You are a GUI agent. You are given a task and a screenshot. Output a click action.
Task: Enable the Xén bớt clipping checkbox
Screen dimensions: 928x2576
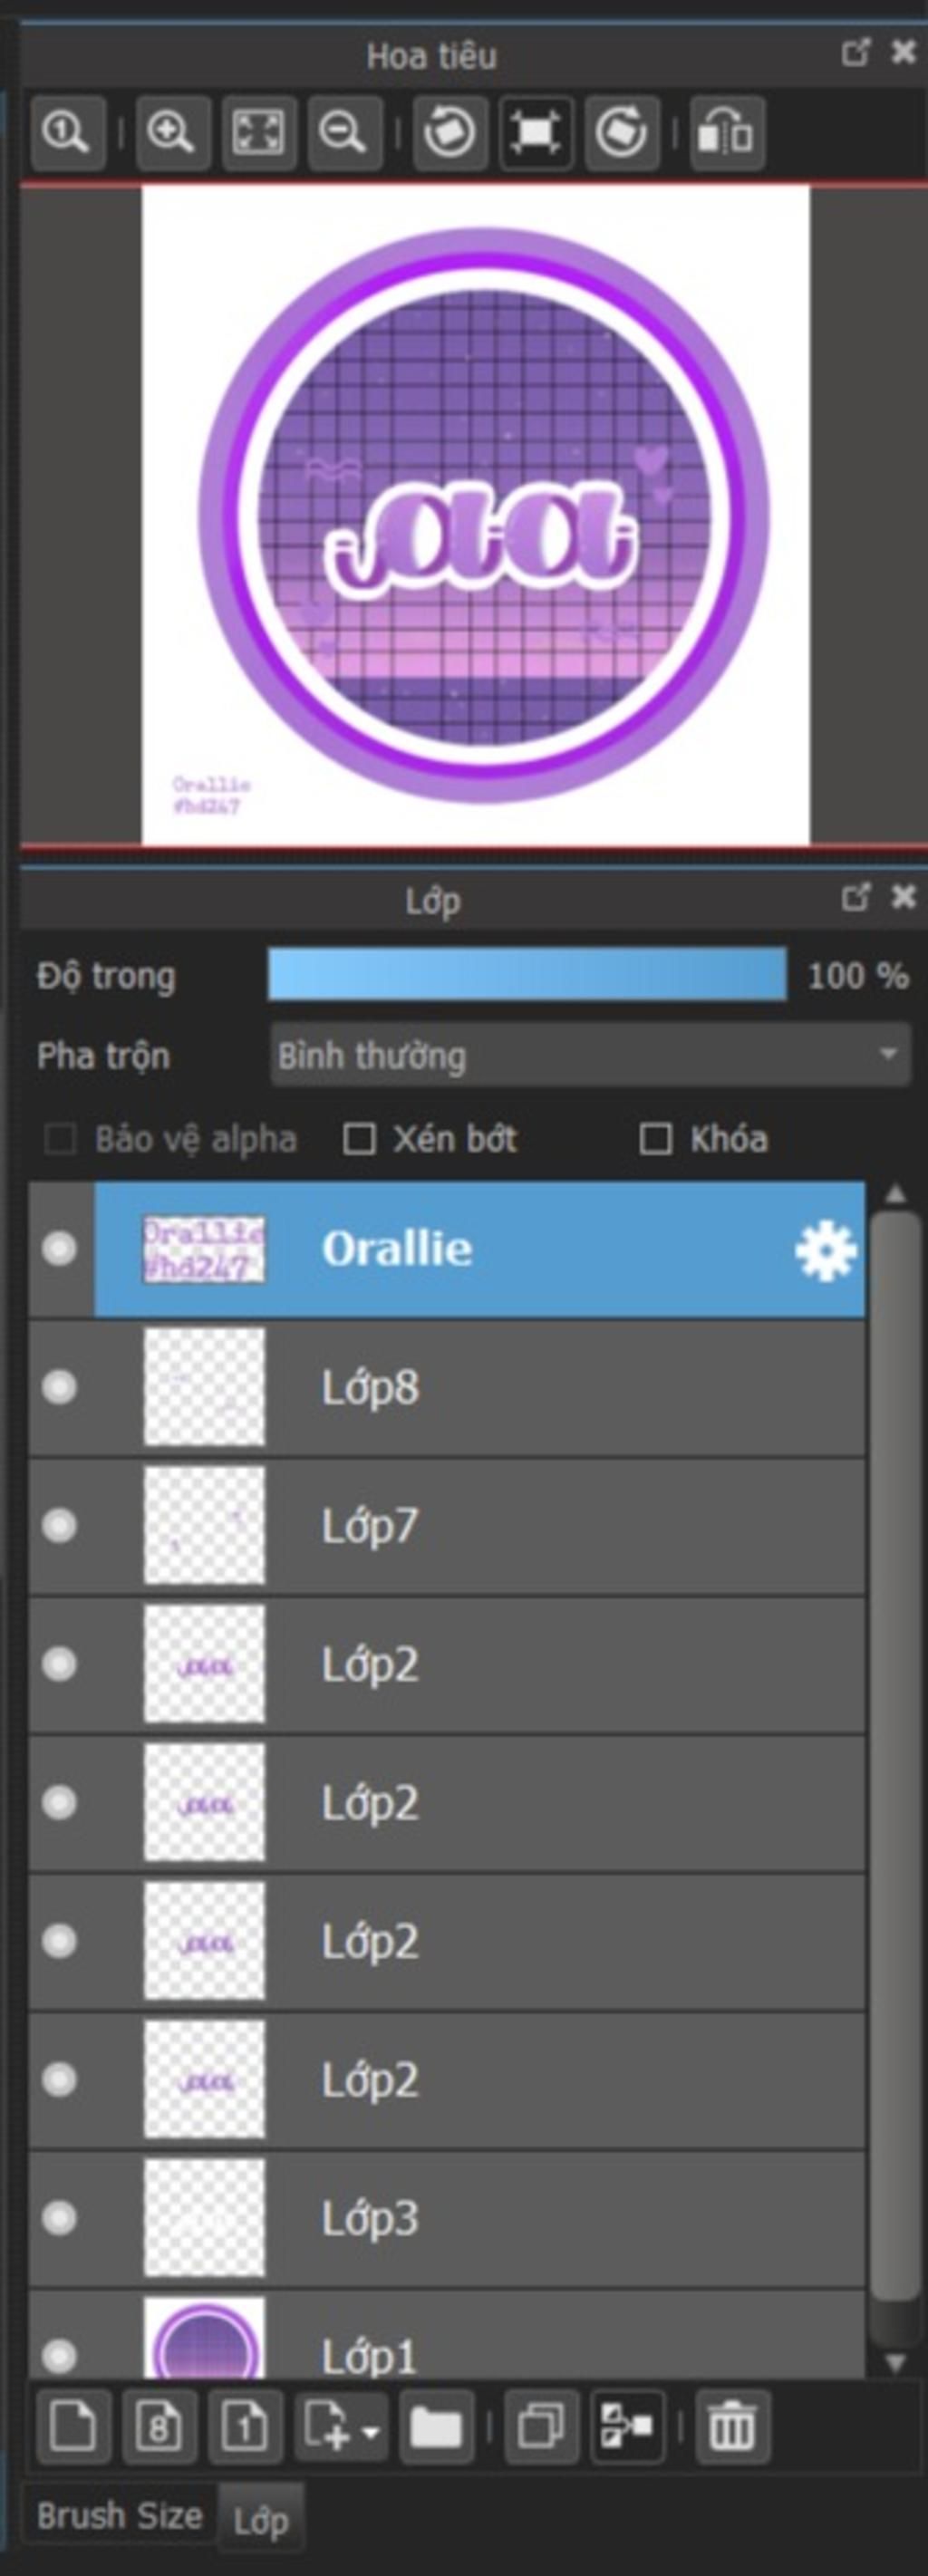(x=359, y=1138)
